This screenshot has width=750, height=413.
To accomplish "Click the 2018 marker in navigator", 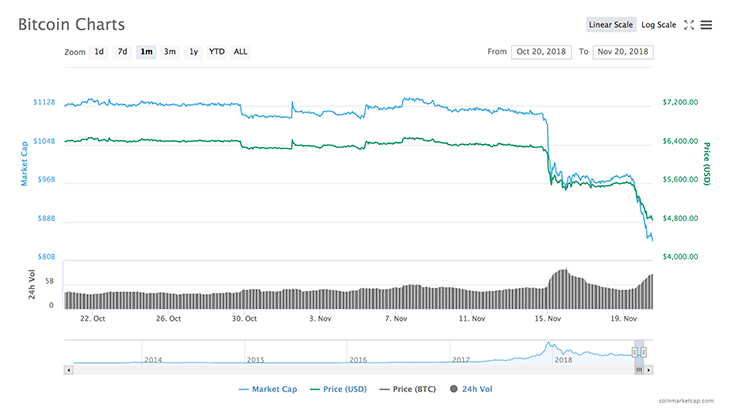I will [x=563, y=360].
